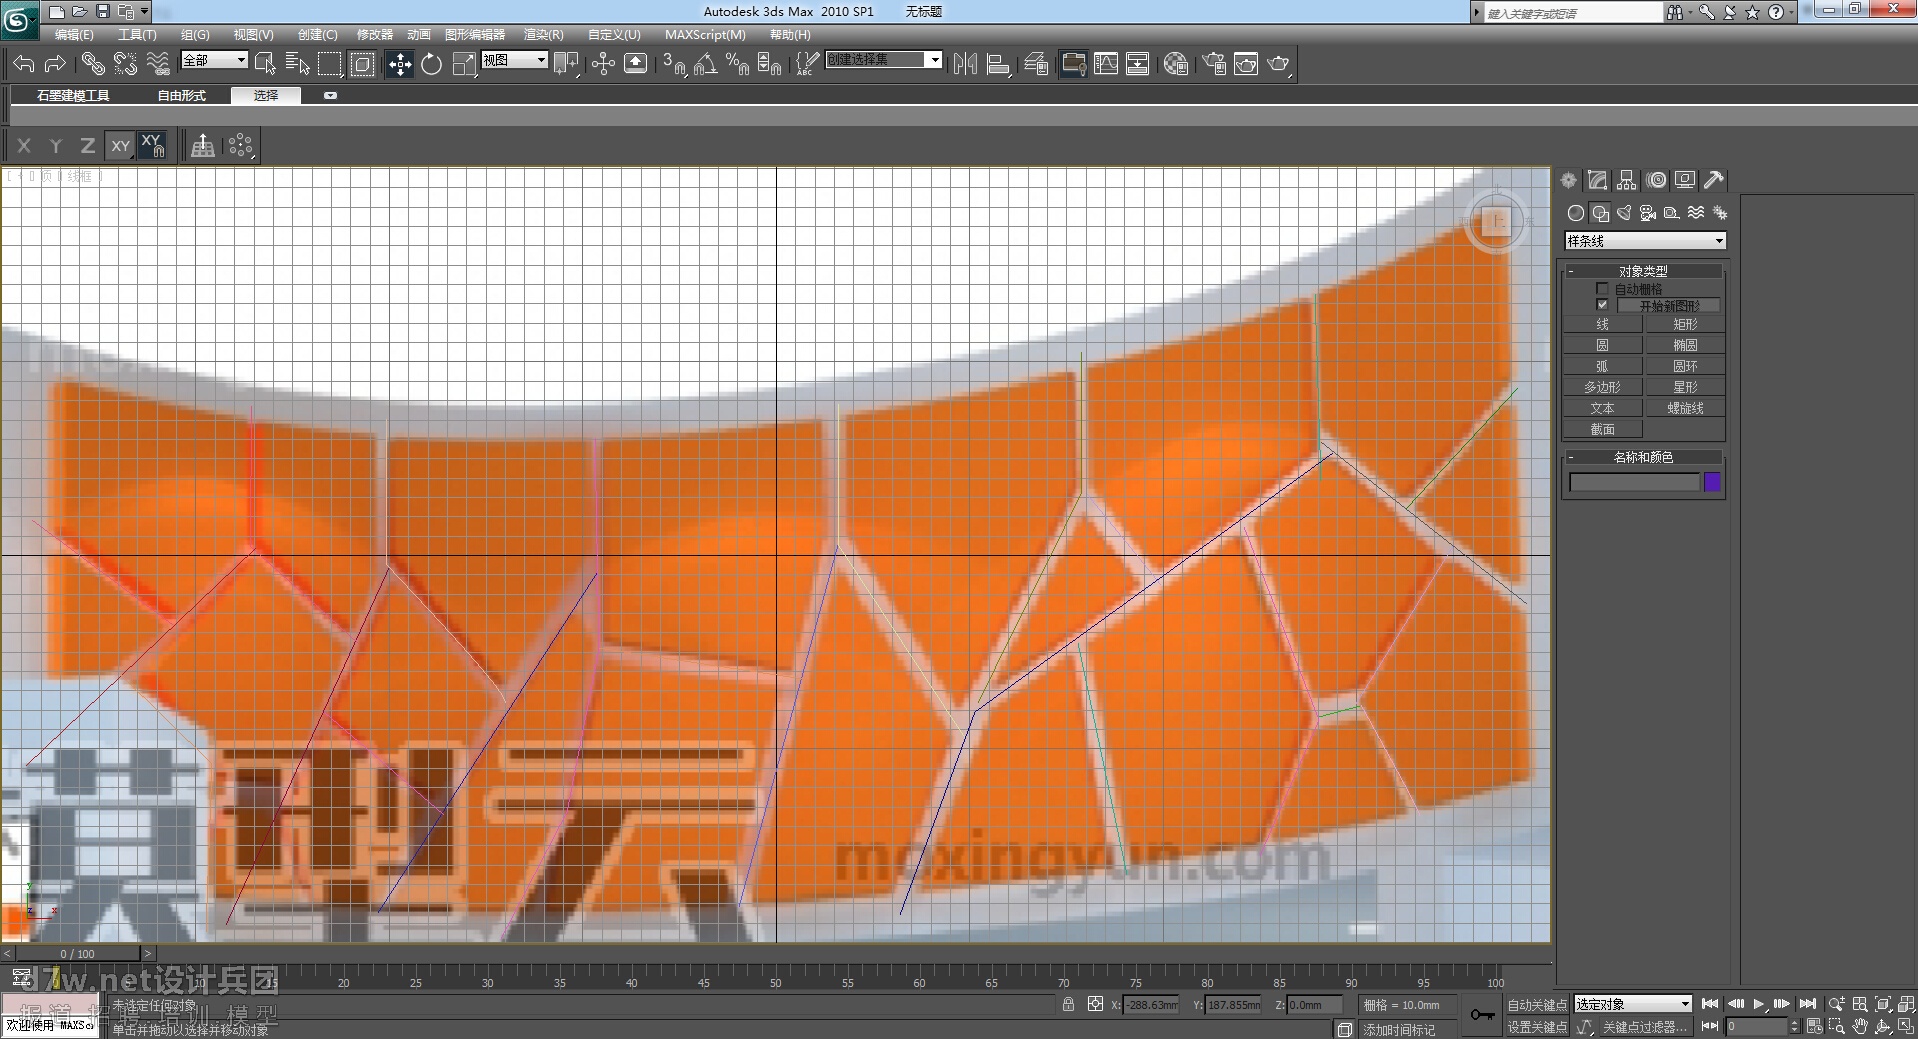1918x1039 pixels.
Task: Click the Redo arrow icon
Action: (56, 64)
